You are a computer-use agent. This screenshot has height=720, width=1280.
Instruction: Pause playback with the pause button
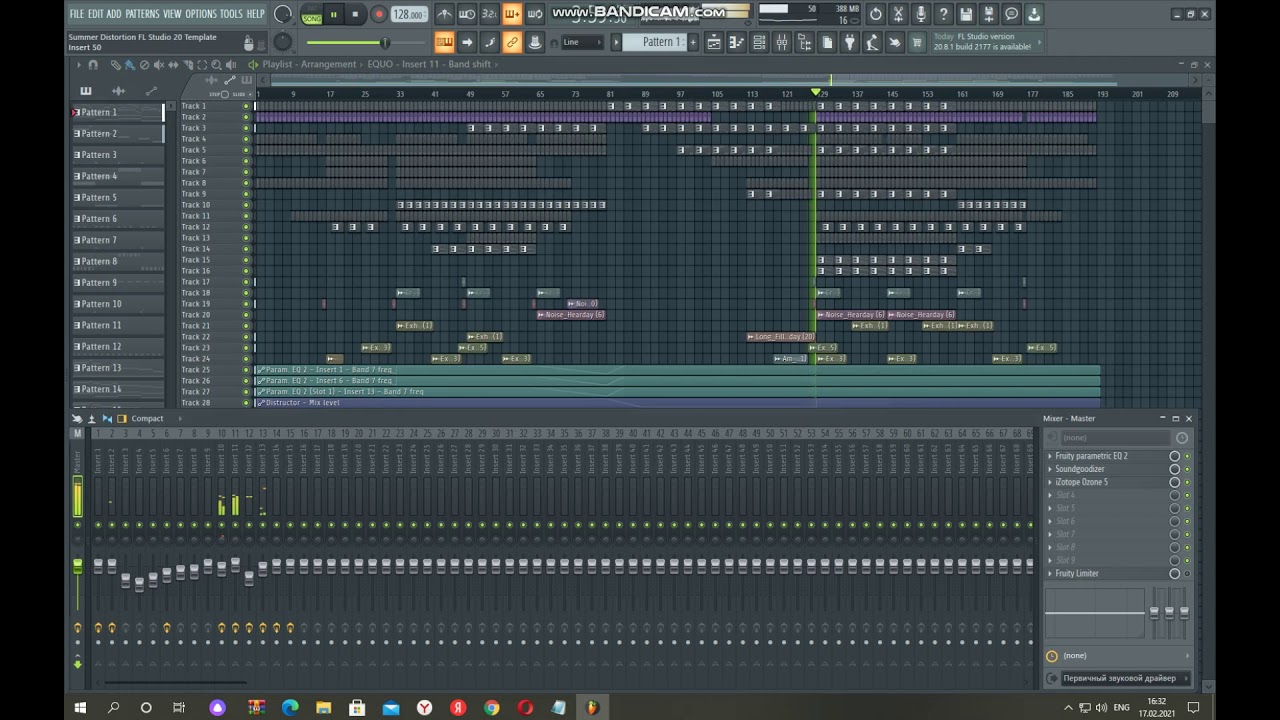coord(333,14)
